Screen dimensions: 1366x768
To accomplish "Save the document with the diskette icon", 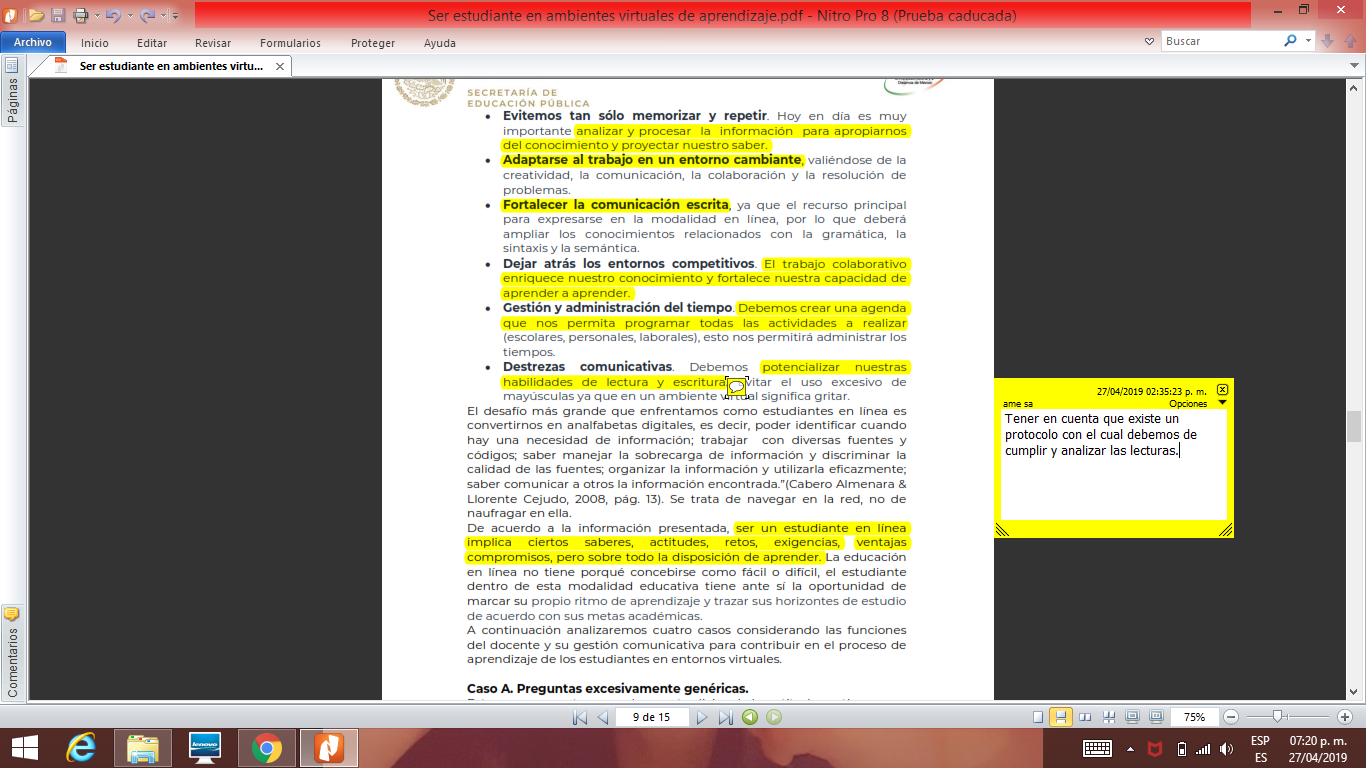I will click(58, 15).
